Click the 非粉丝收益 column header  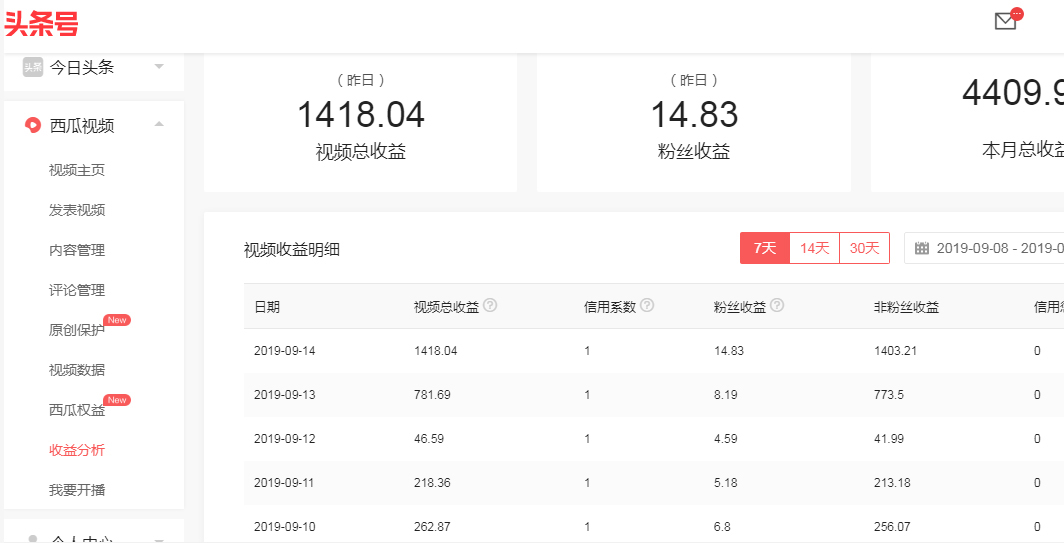pyautogui.click(x=907, y=307)
